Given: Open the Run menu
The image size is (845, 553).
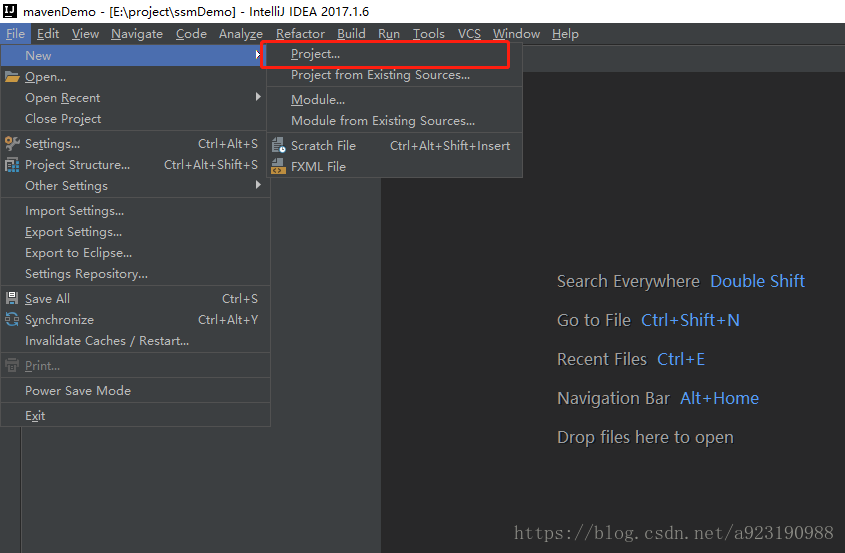Looking at the screenshot, I should pyautogui.click(x=389, y=34).
